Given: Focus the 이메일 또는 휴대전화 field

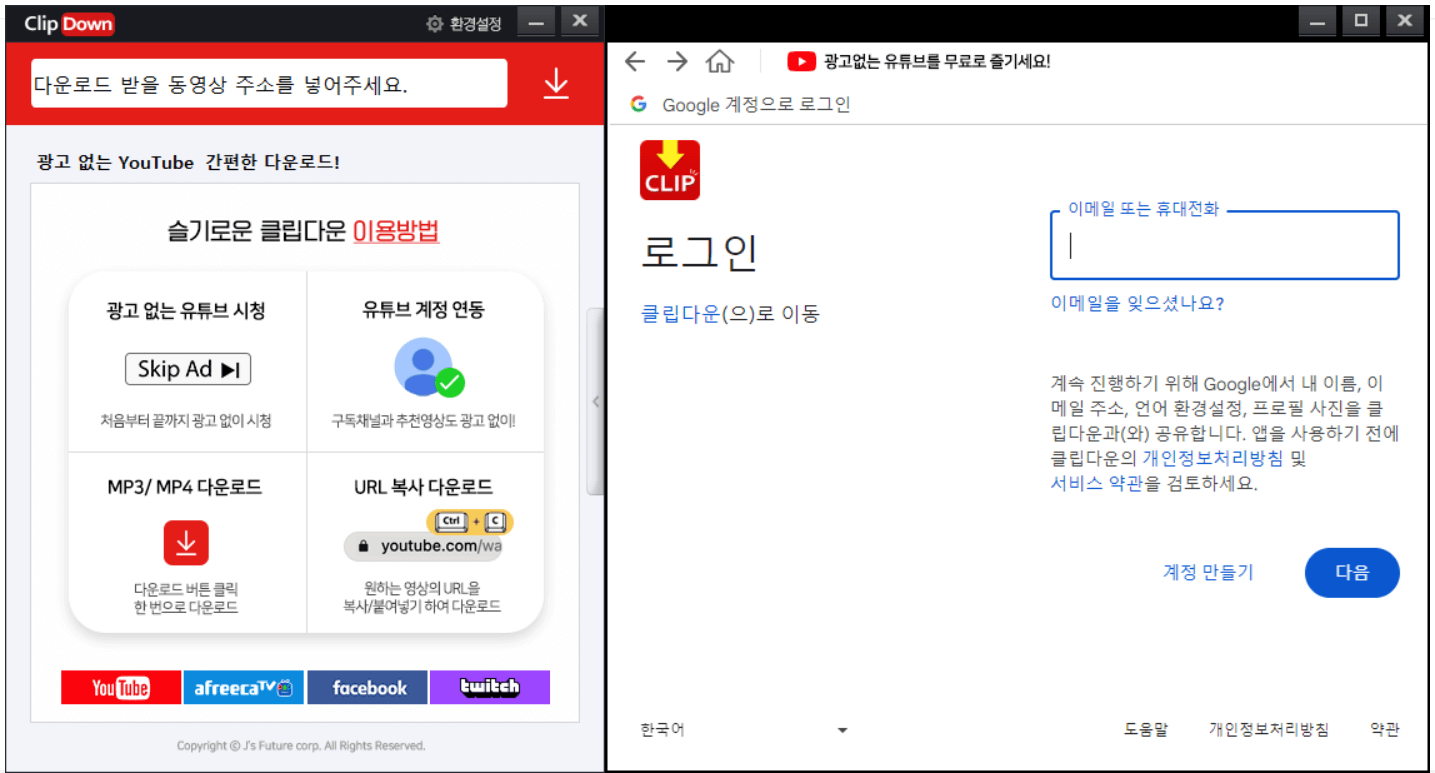Looking at the screenshot, I should [x=1224, y=245].
